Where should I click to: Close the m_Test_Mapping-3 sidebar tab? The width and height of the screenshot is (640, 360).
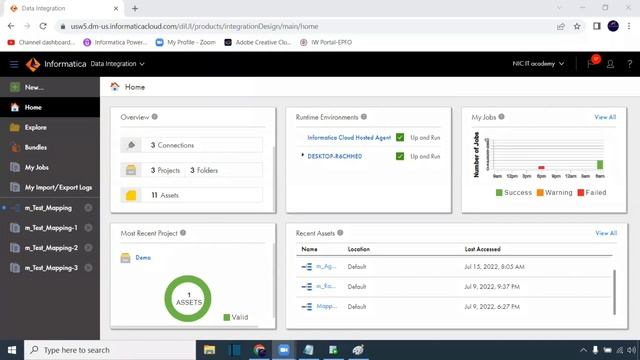click(x=88, y=268)
